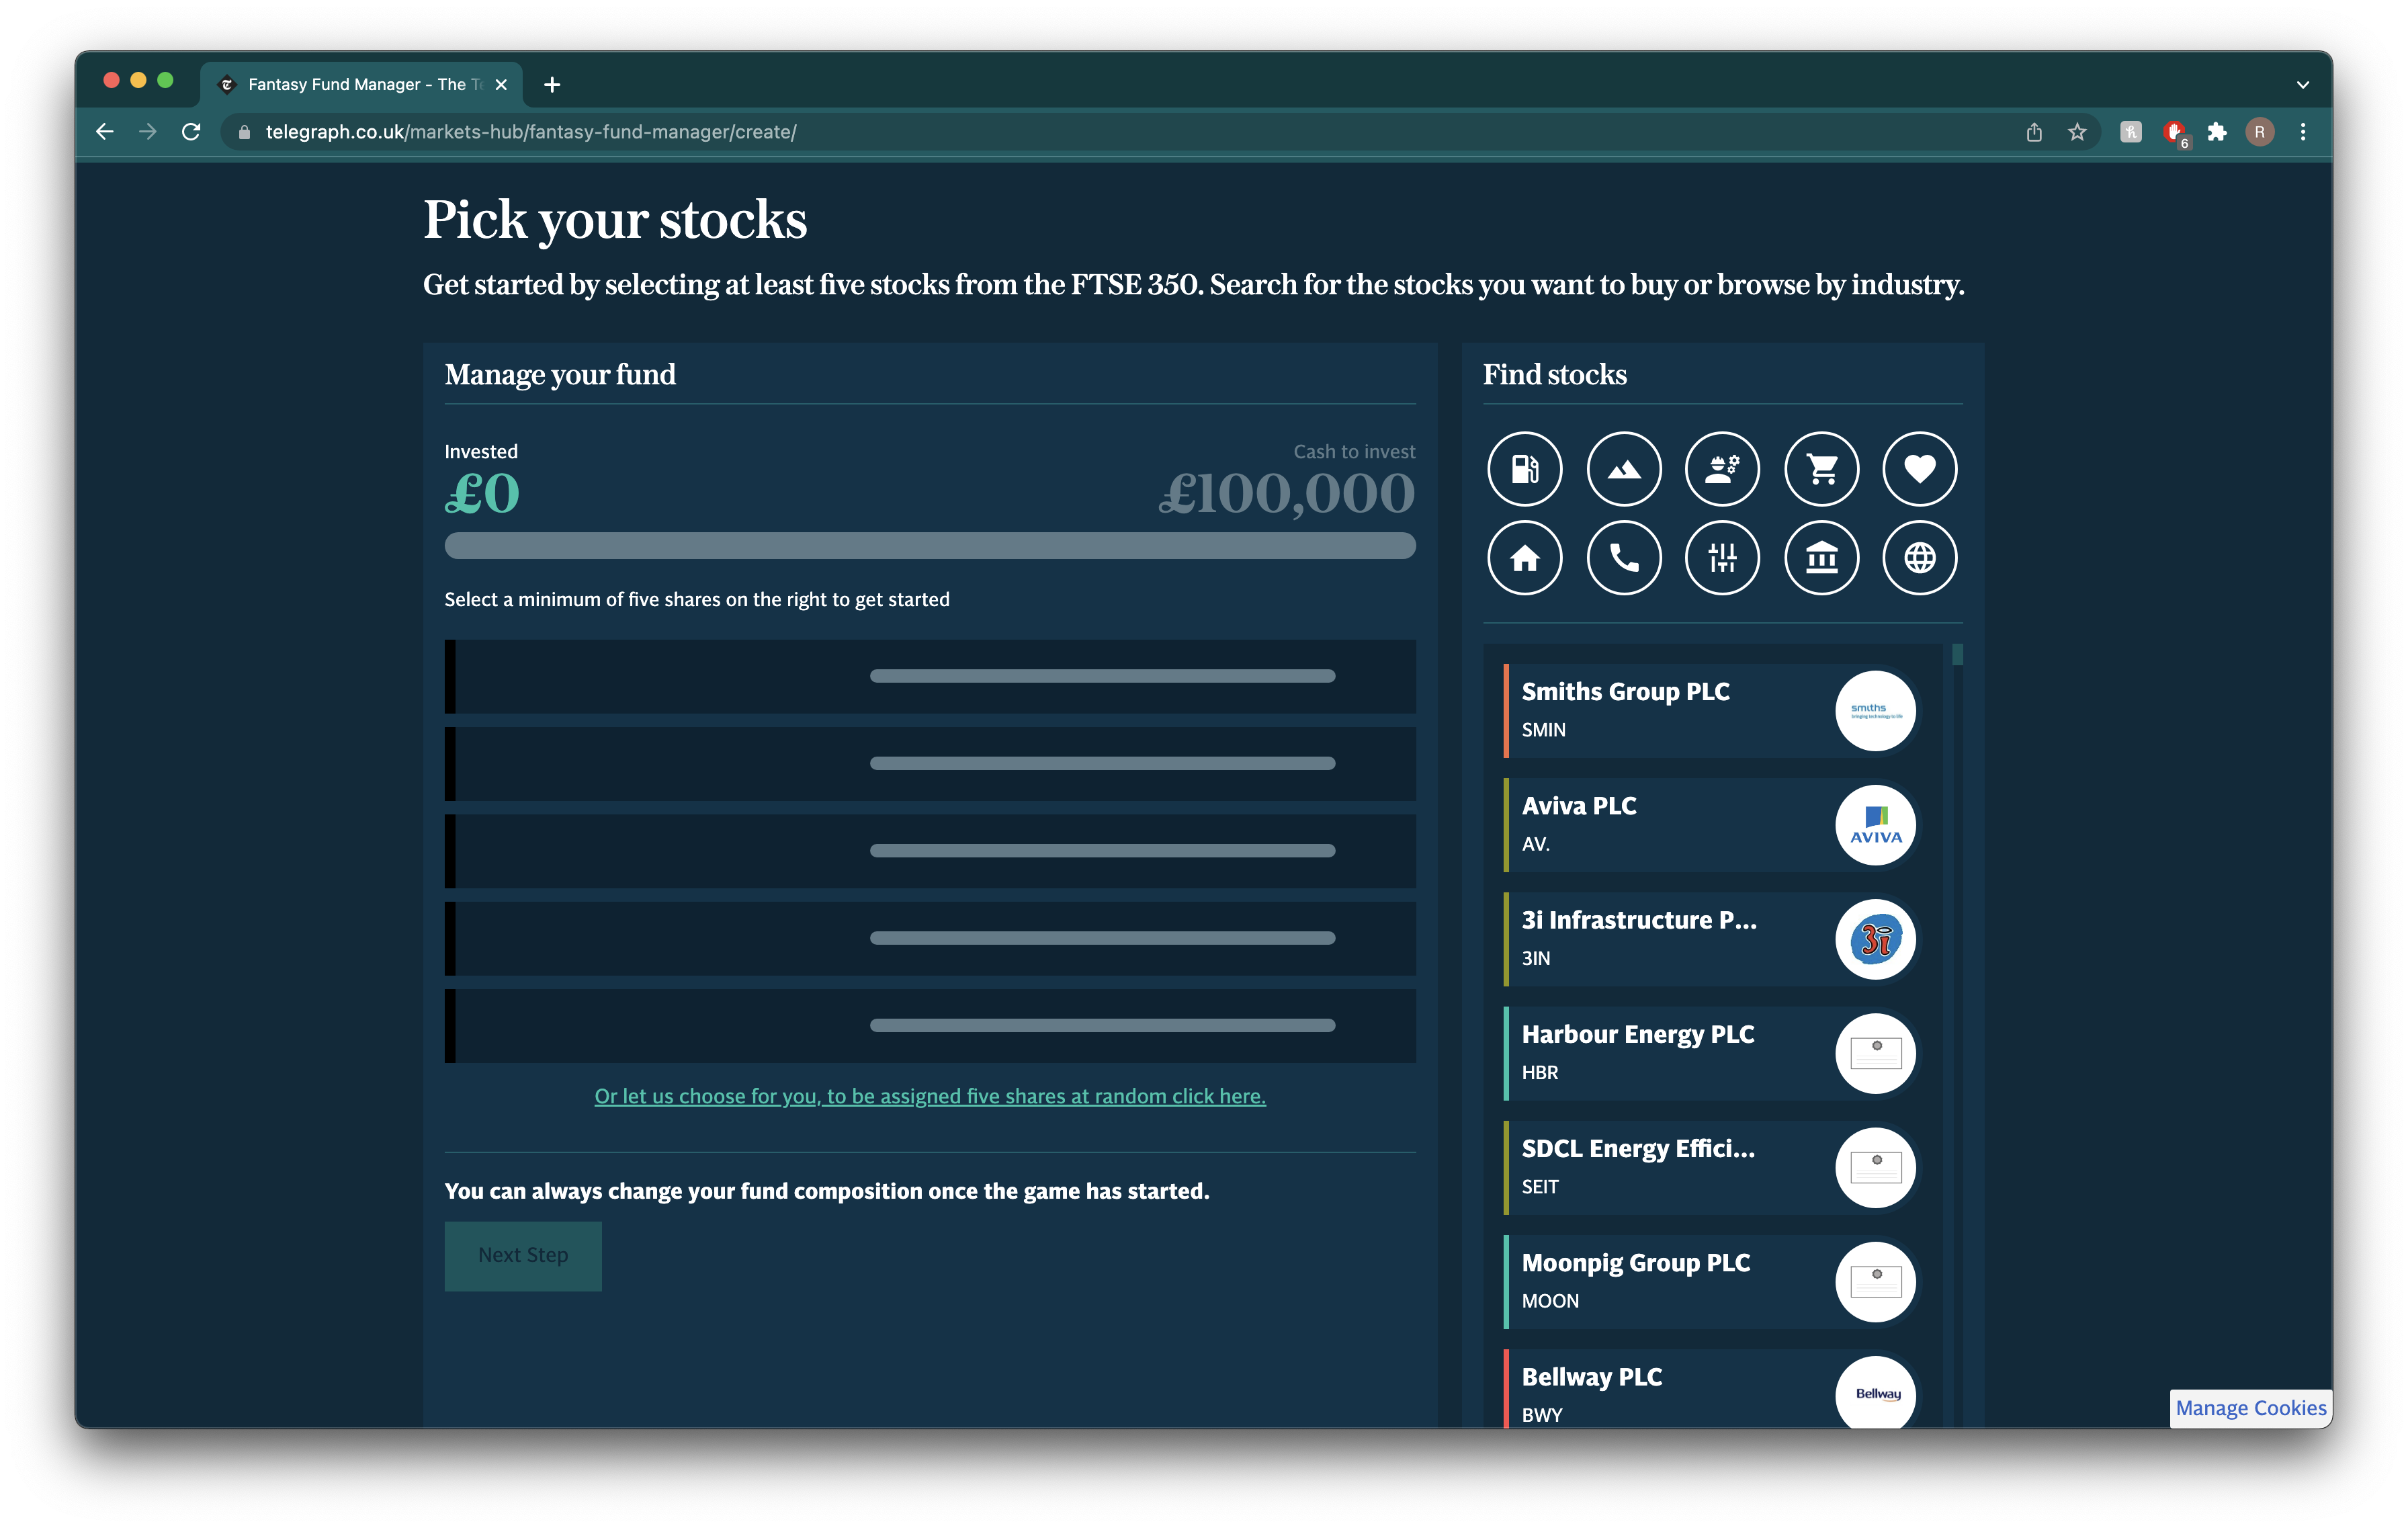The height and width of the screenshot is (1528, 2408).
Task: View site info lock icon
Action: [244, 132]
